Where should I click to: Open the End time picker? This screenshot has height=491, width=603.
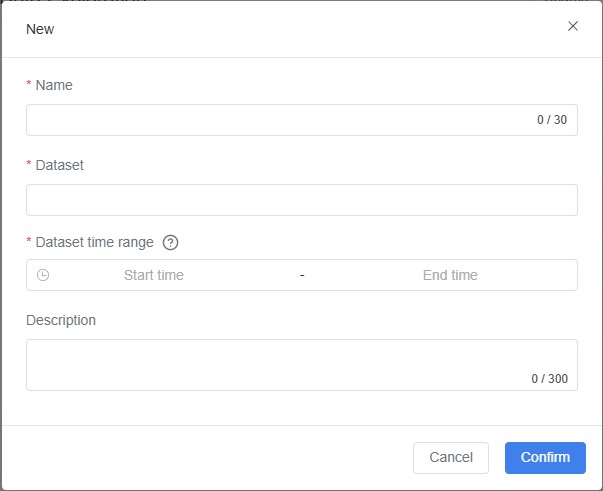tap(450, 275)
